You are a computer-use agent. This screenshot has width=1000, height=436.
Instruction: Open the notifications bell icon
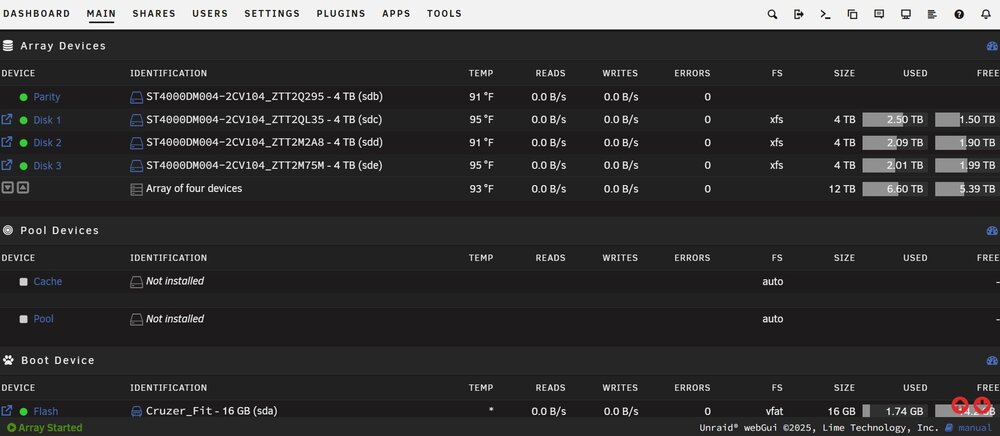[986, 14]
